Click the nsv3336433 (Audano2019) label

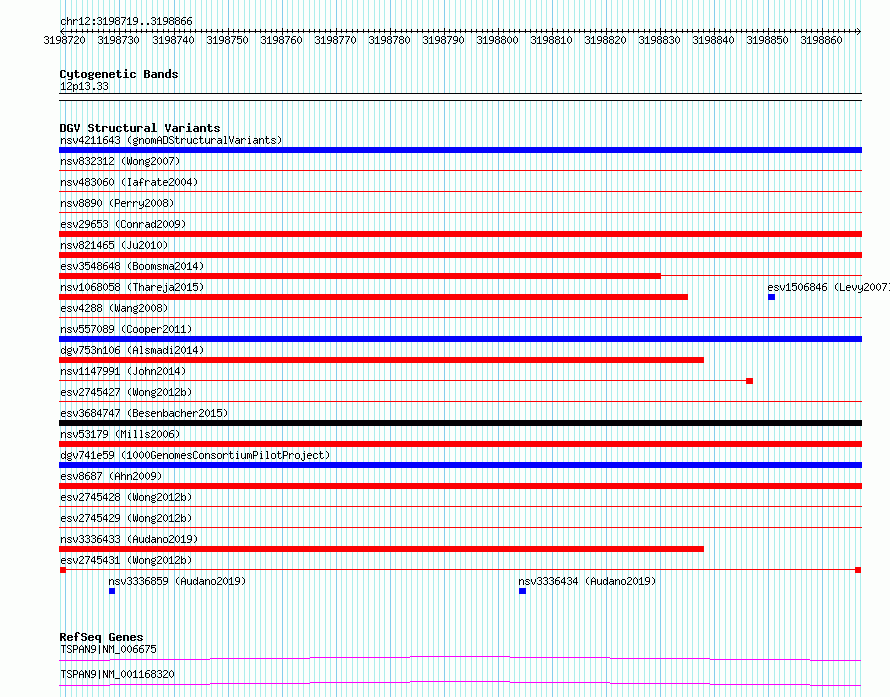pos(129,539)
